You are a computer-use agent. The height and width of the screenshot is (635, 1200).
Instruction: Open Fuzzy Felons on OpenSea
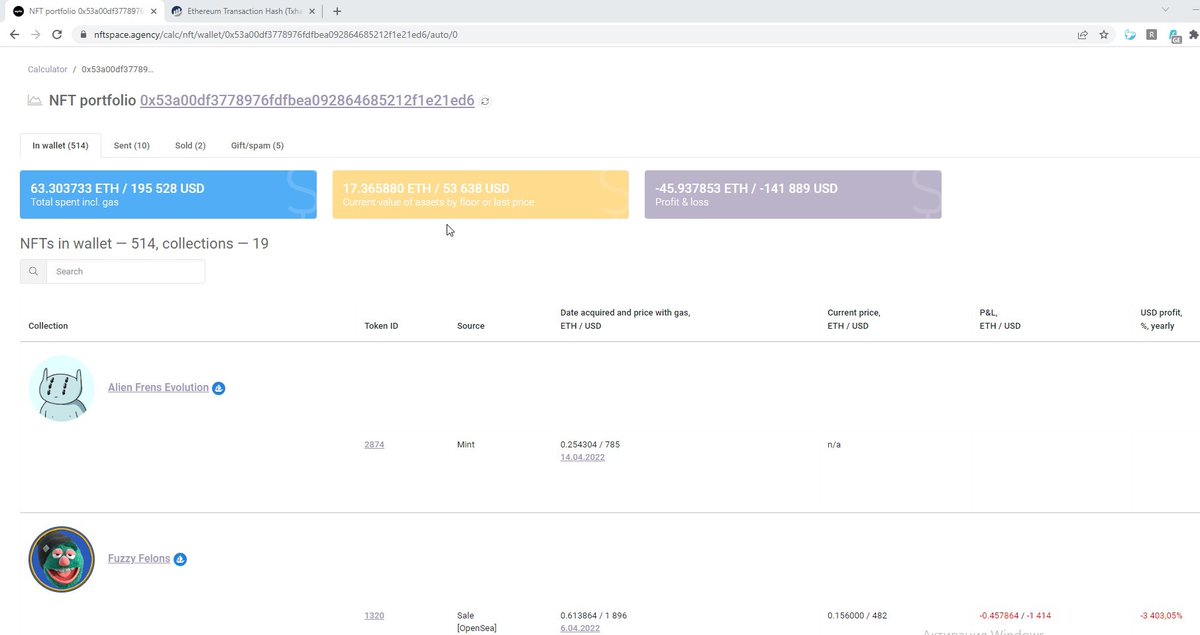tap(180, 559)
